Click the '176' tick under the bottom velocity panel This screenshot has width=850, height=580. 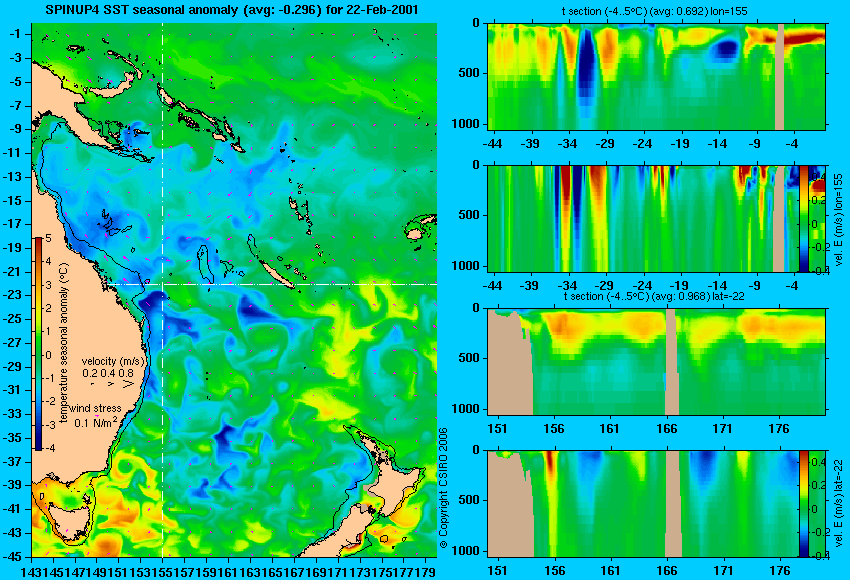click(780, 571)
